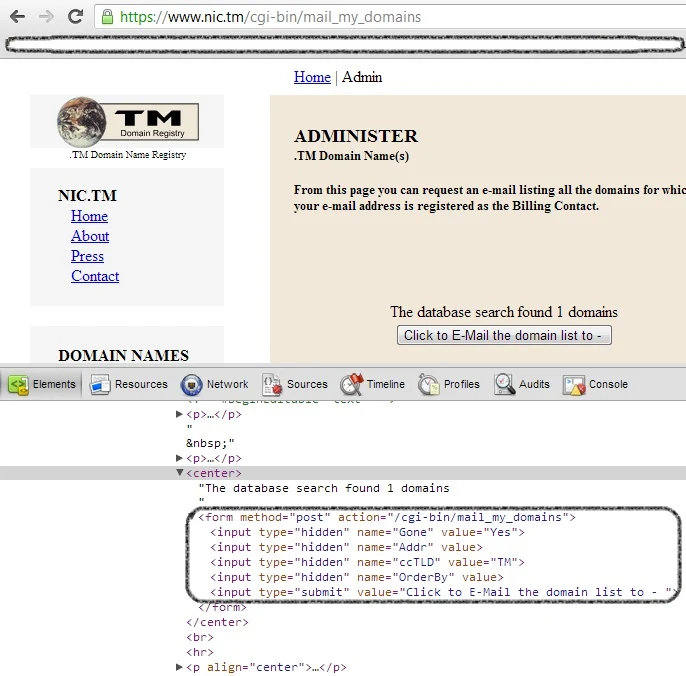Click the Timeline panel icon
This screenshot has width=686, height=676.
[x=351, y=384]
